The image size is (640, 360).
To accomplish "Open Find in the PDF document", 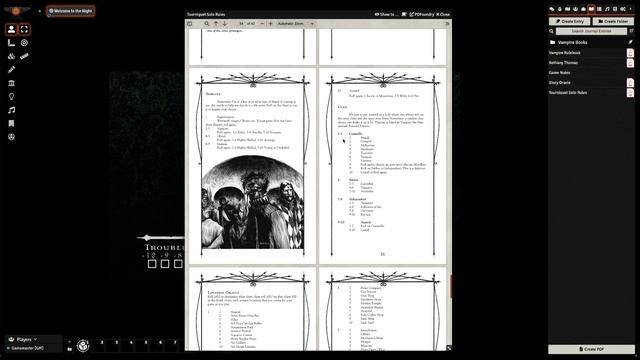I will [207, 24].
